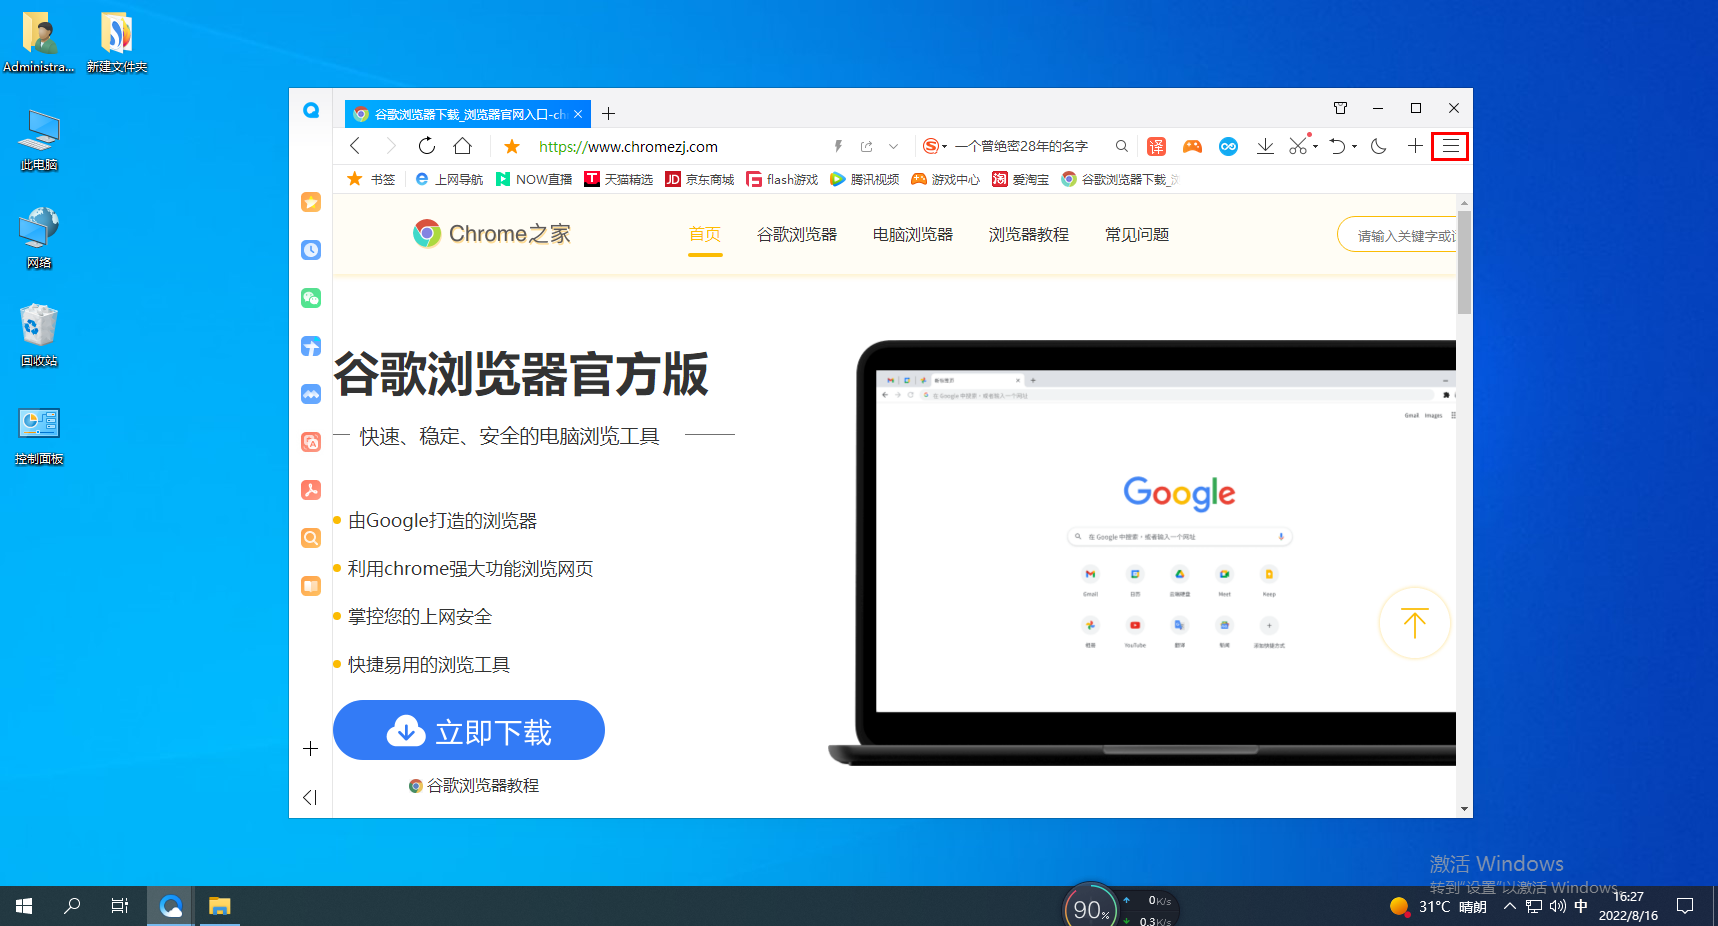Click the back-to-top arrow button
This screenshot has height=926, width=1718.
click(1414, 623)
